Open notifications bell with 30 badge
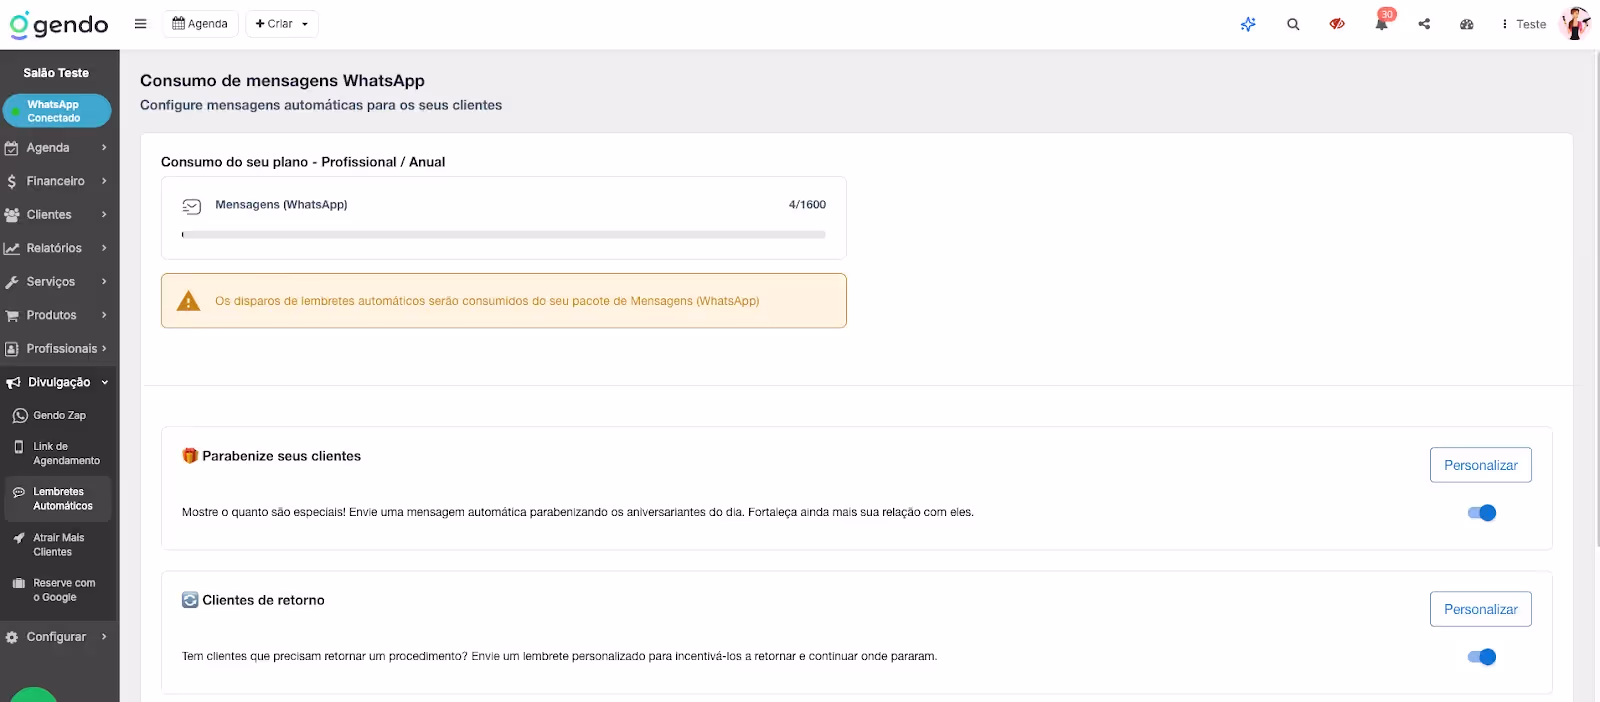 pos(1383,21)
